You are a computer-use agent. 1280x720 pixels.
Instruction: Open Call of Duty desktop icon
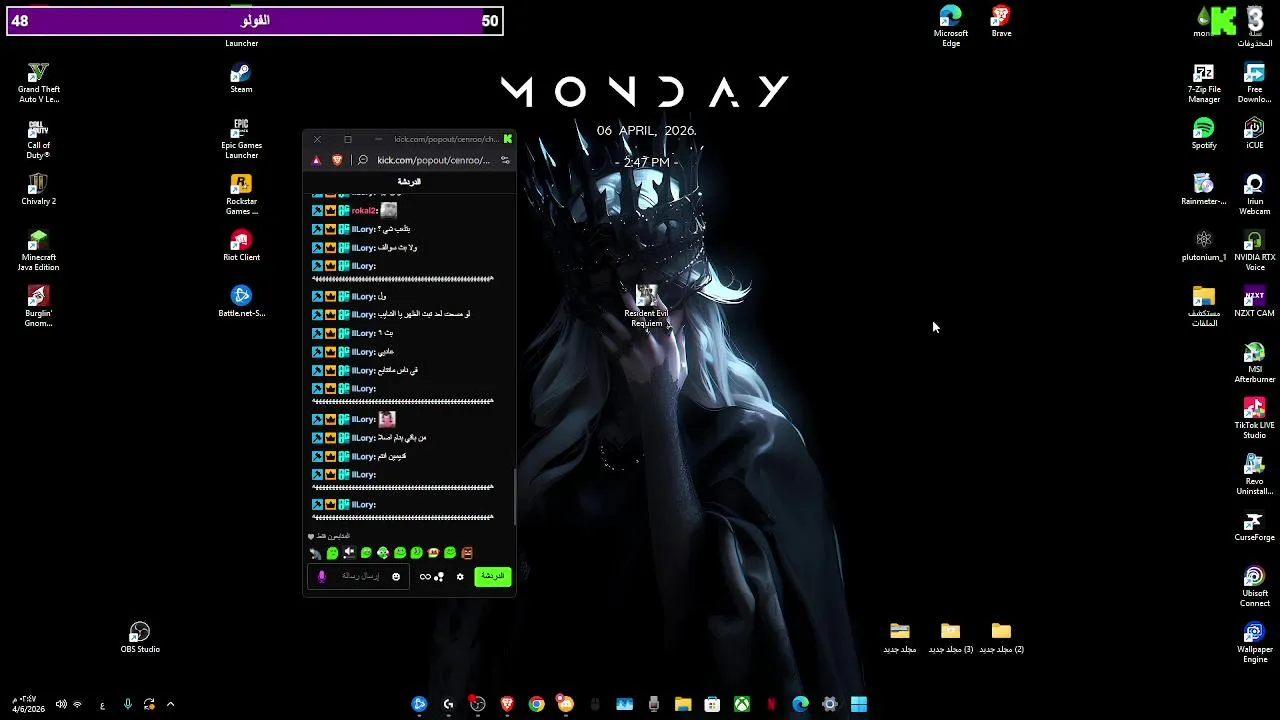pyautogui.click(x=38, y=139)
